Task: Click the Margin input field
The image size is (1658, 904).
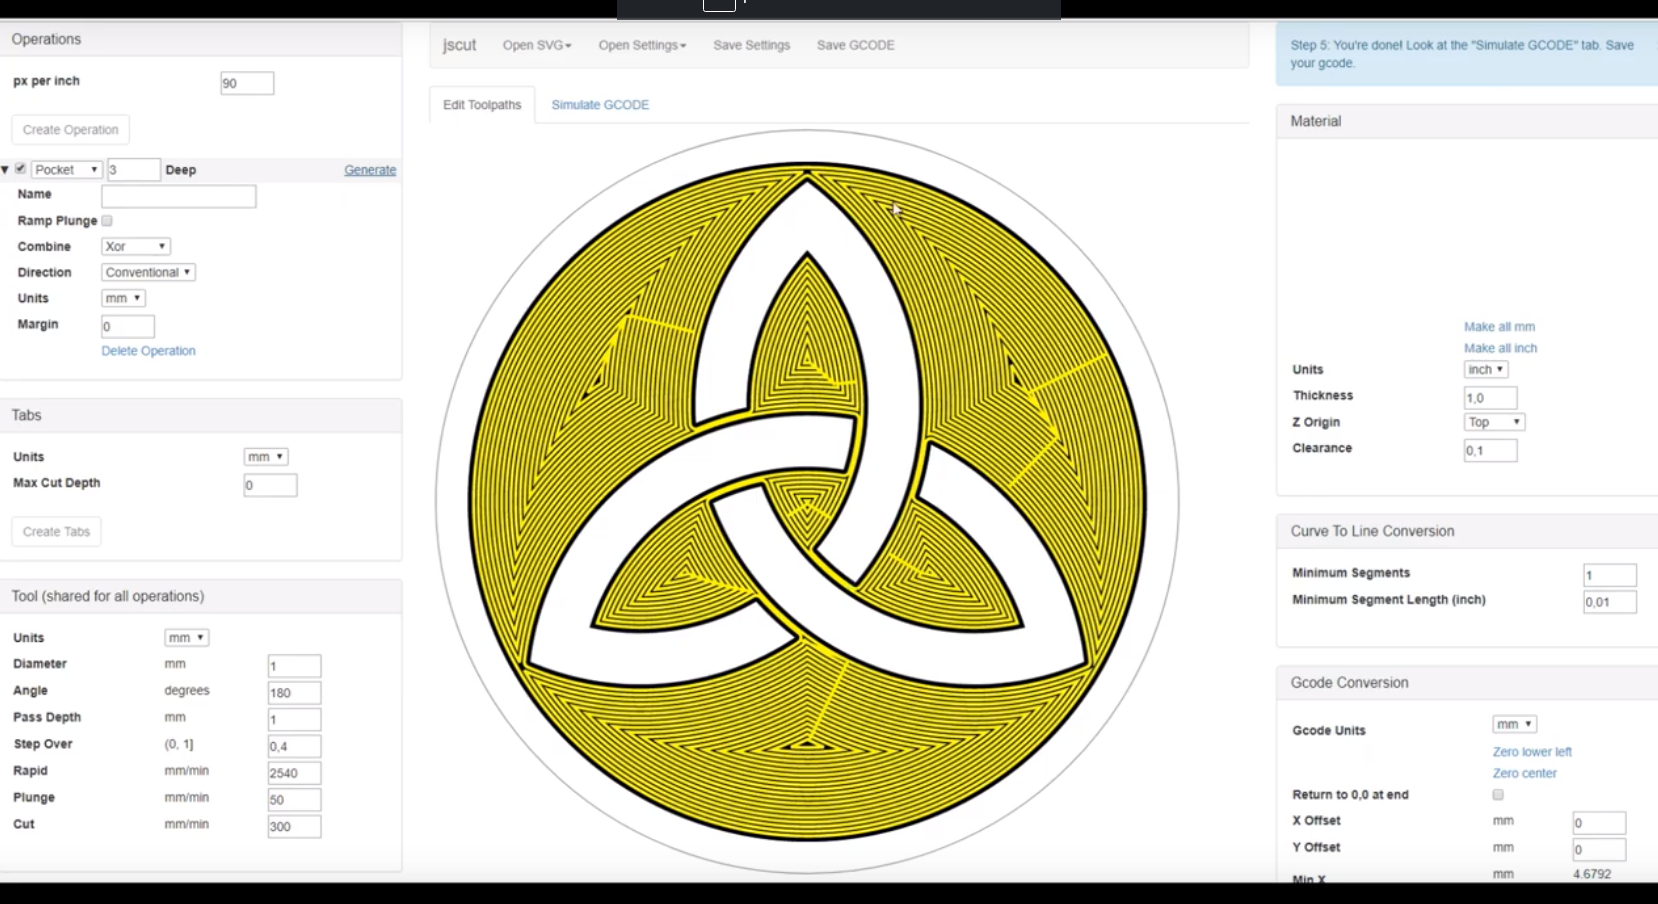Action: click(x=128, y=326)
